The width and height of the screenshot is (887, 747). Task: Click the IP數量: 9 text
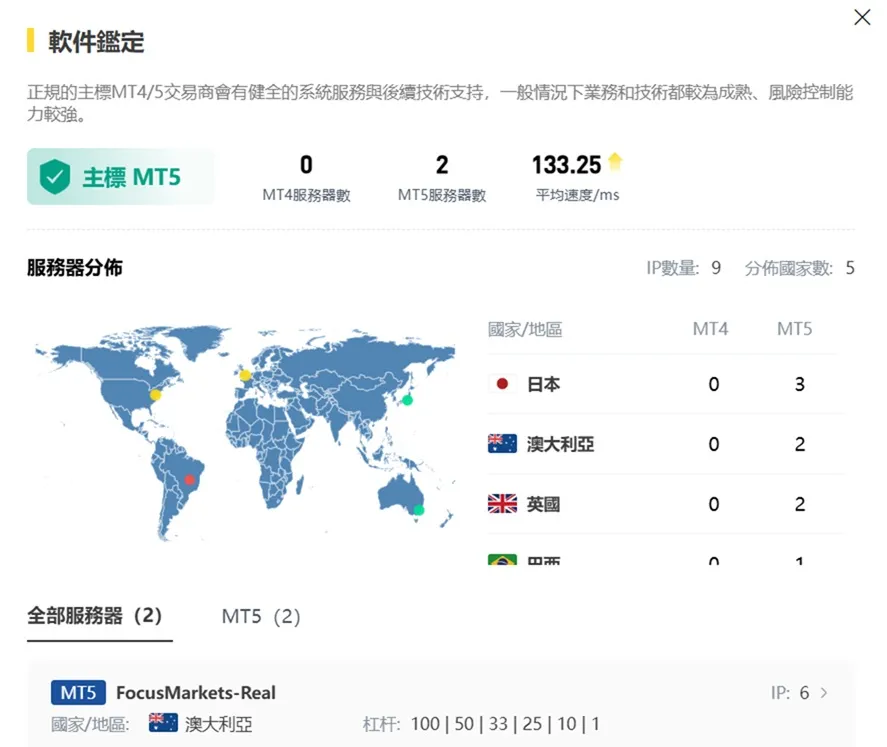[684, 267]
